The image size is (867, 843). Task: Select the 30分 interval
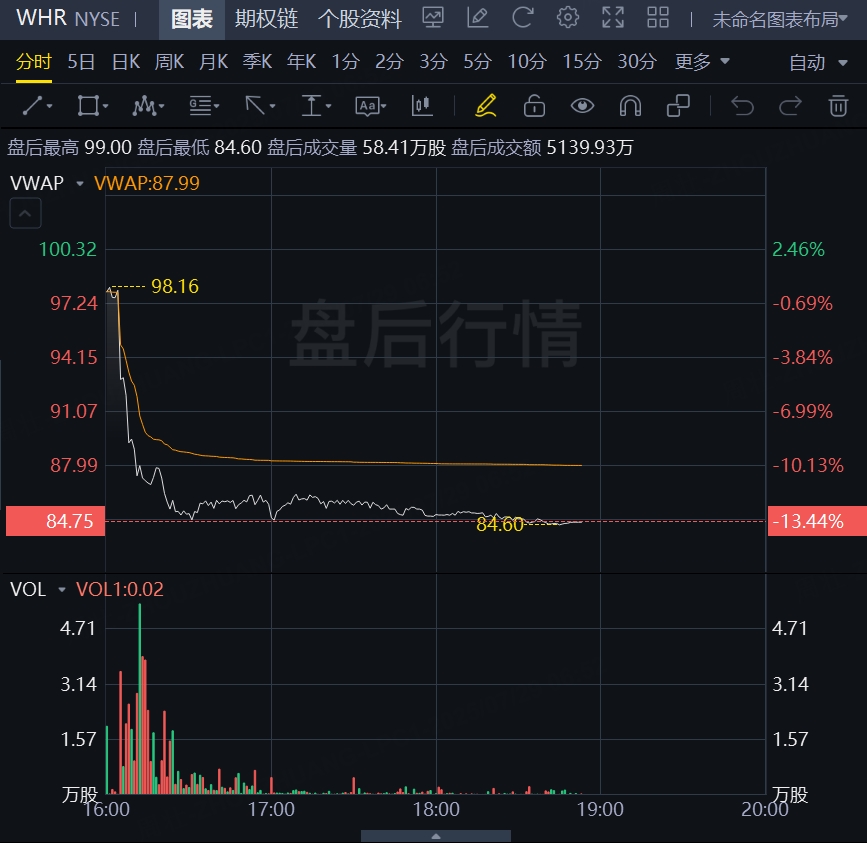[x=636, y=61]
